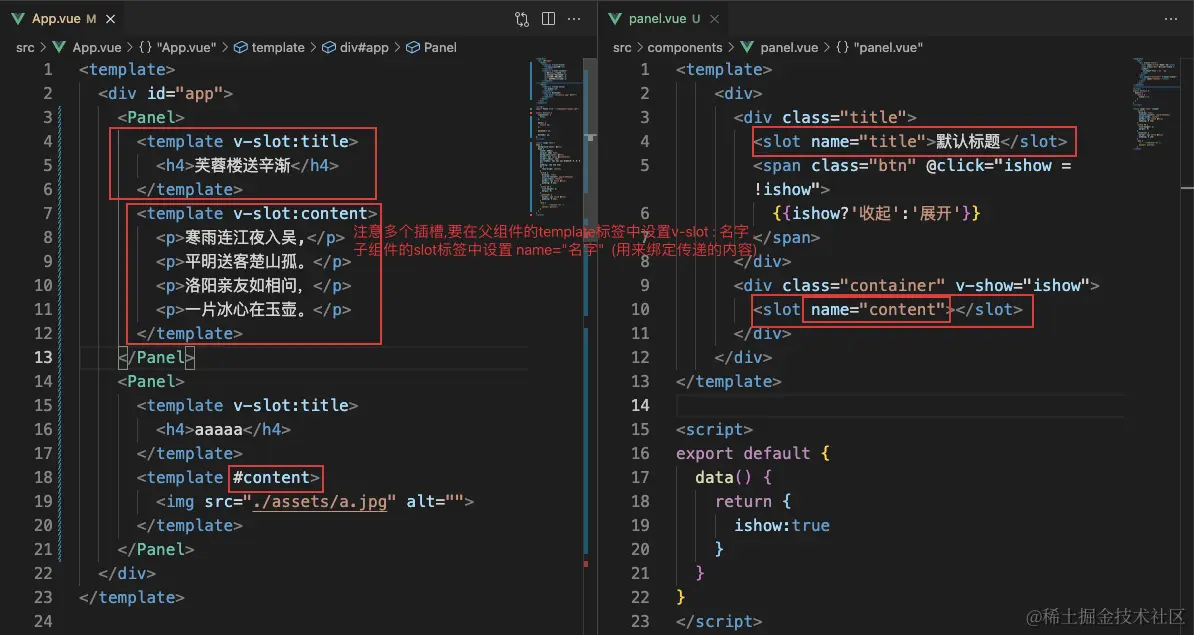
Task: Split the left editor to the right
Action: pyautogui.click(x=548, y=18)
